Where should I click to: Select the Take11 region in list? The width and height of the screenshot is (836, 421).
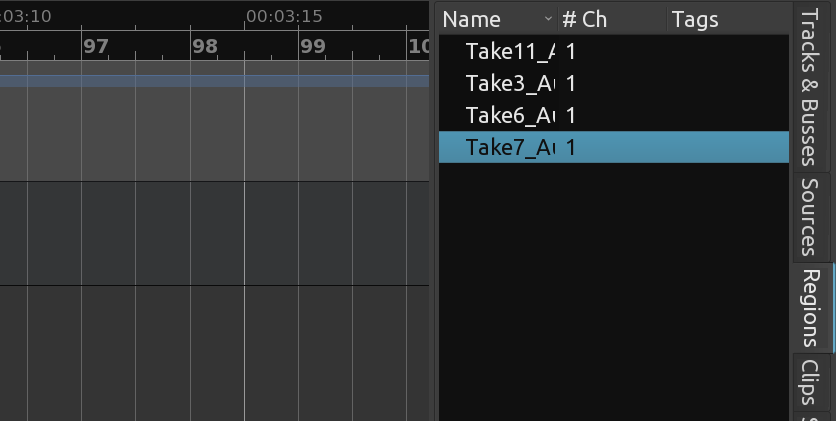pyautogui.click(x=614, y=51)
